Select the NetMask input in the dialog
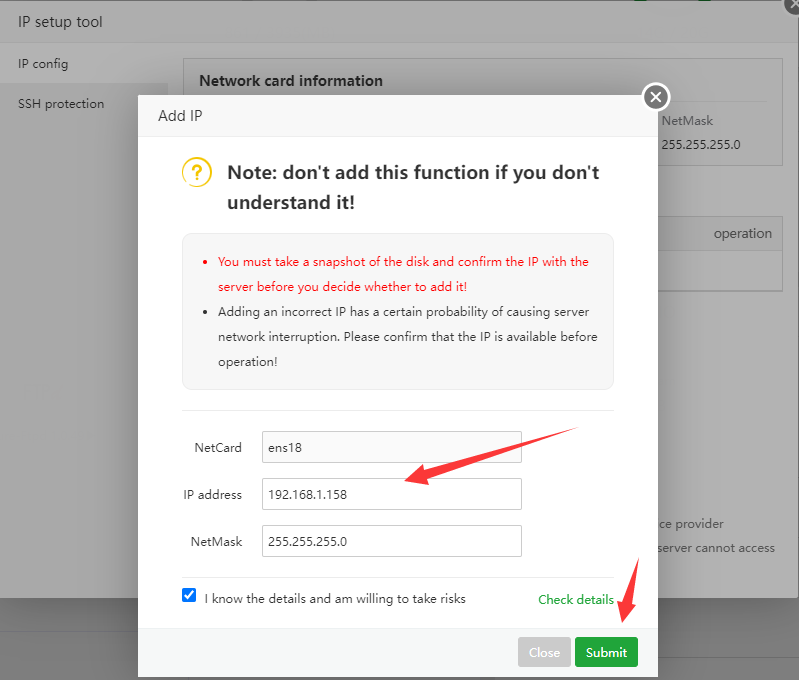Image resolution: width=799 pixels, height=680 pixels. tap(391, 541)
